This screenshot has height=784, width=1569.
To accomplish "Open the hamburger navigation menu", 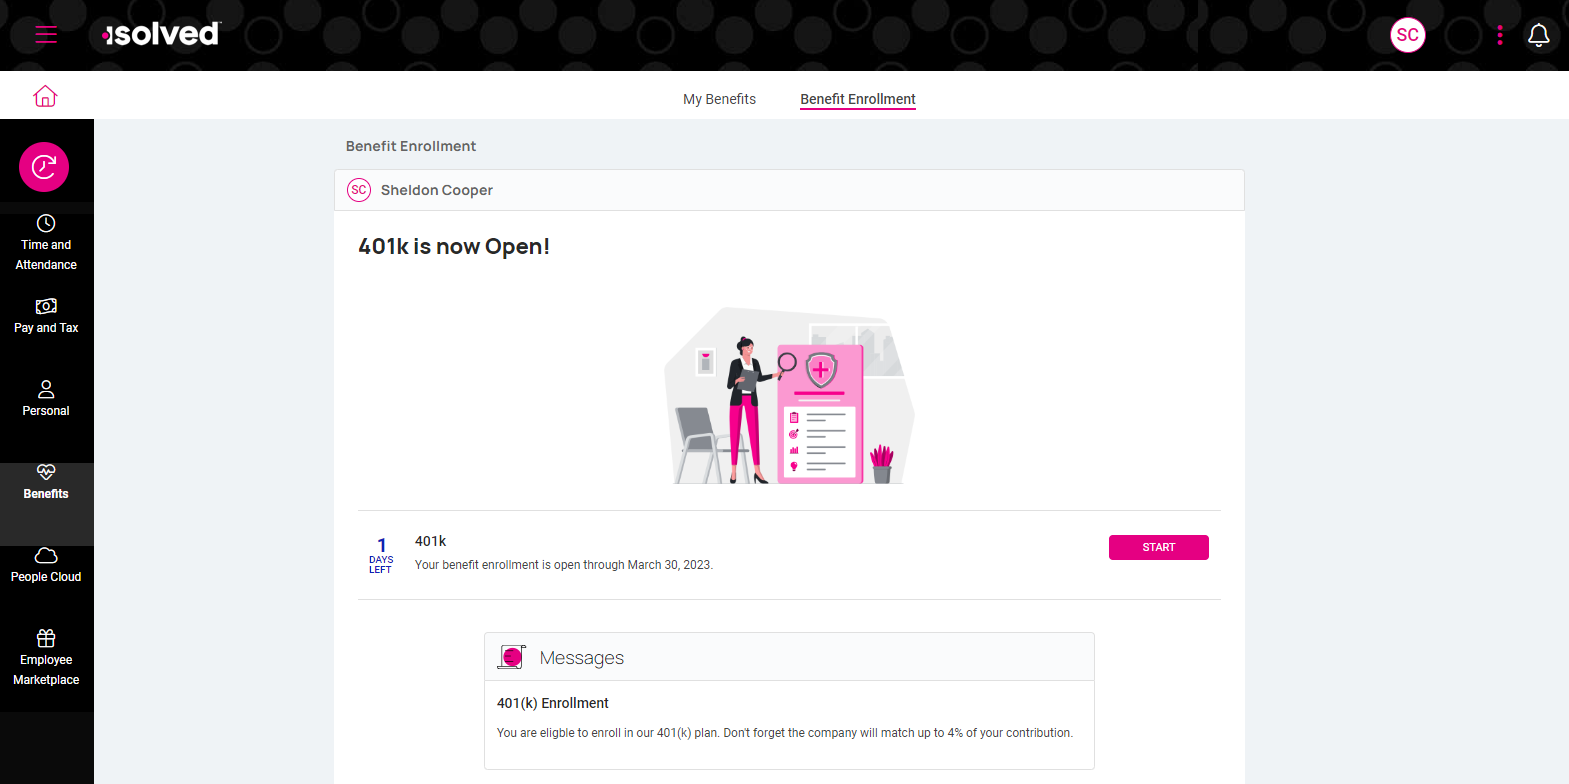I will [46, 33].
